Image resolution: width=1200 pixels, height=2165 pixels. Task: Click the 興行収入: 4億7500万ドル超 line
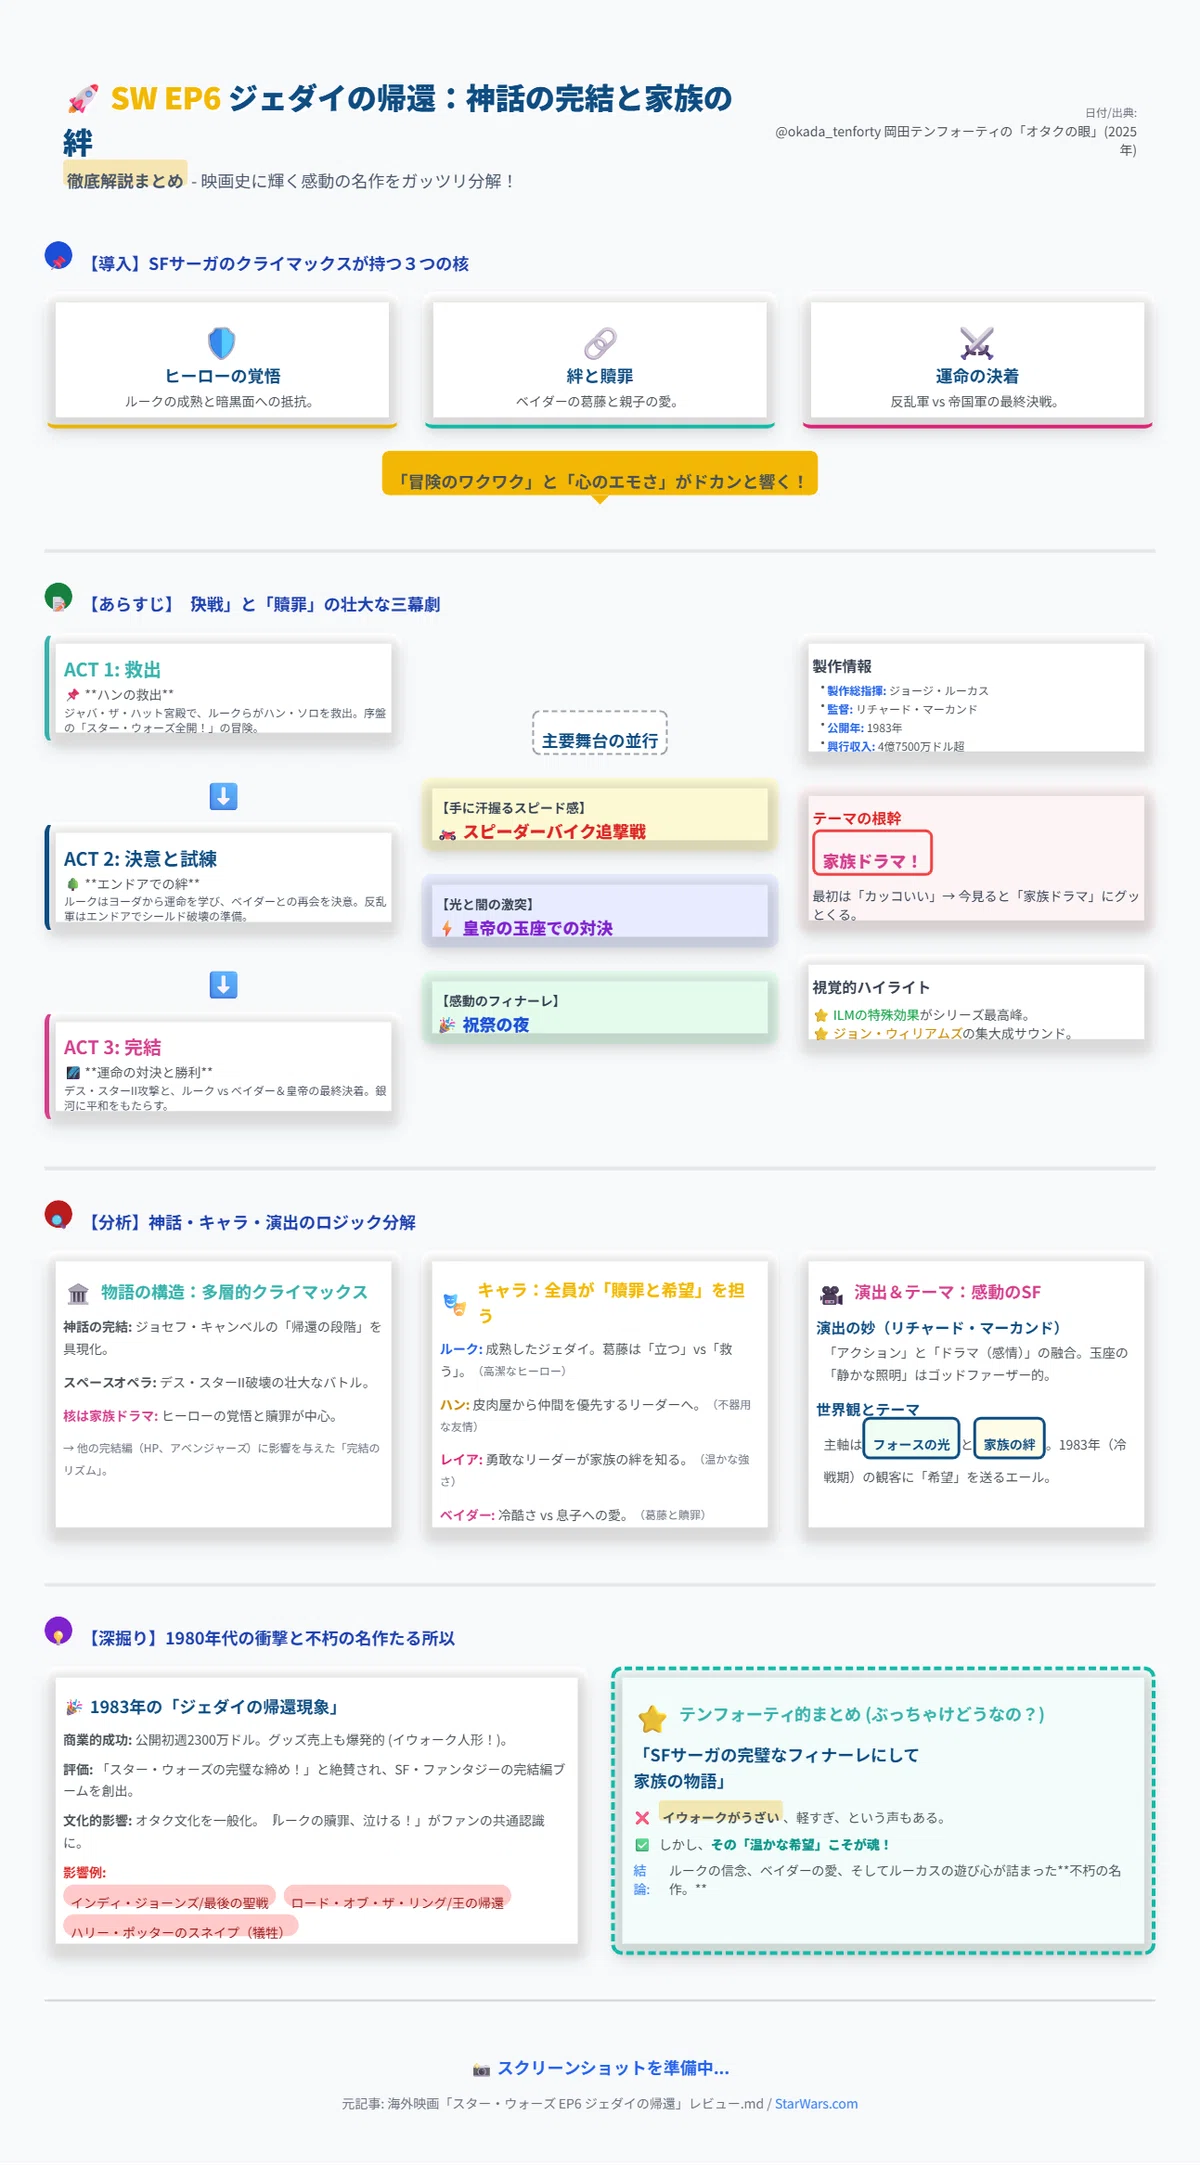895,746
